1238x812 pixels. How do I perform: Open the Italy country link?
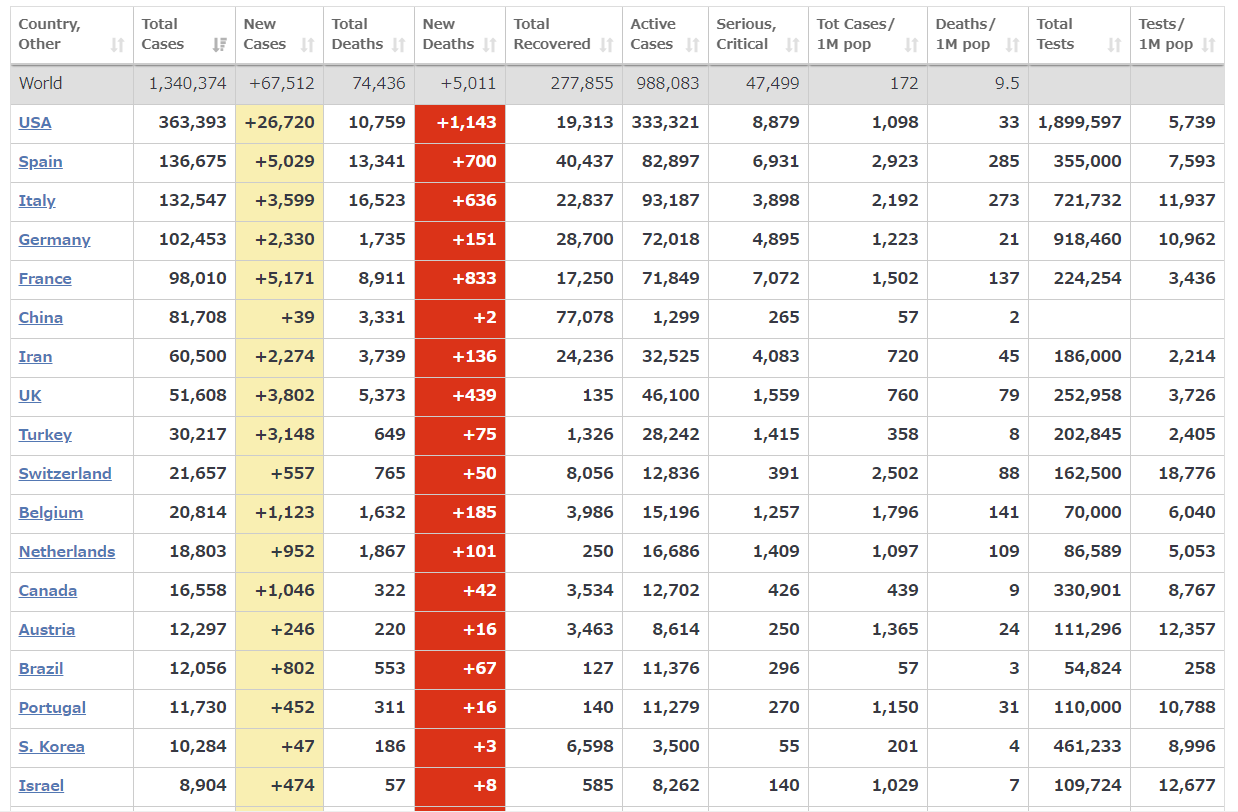pos(37,201)
